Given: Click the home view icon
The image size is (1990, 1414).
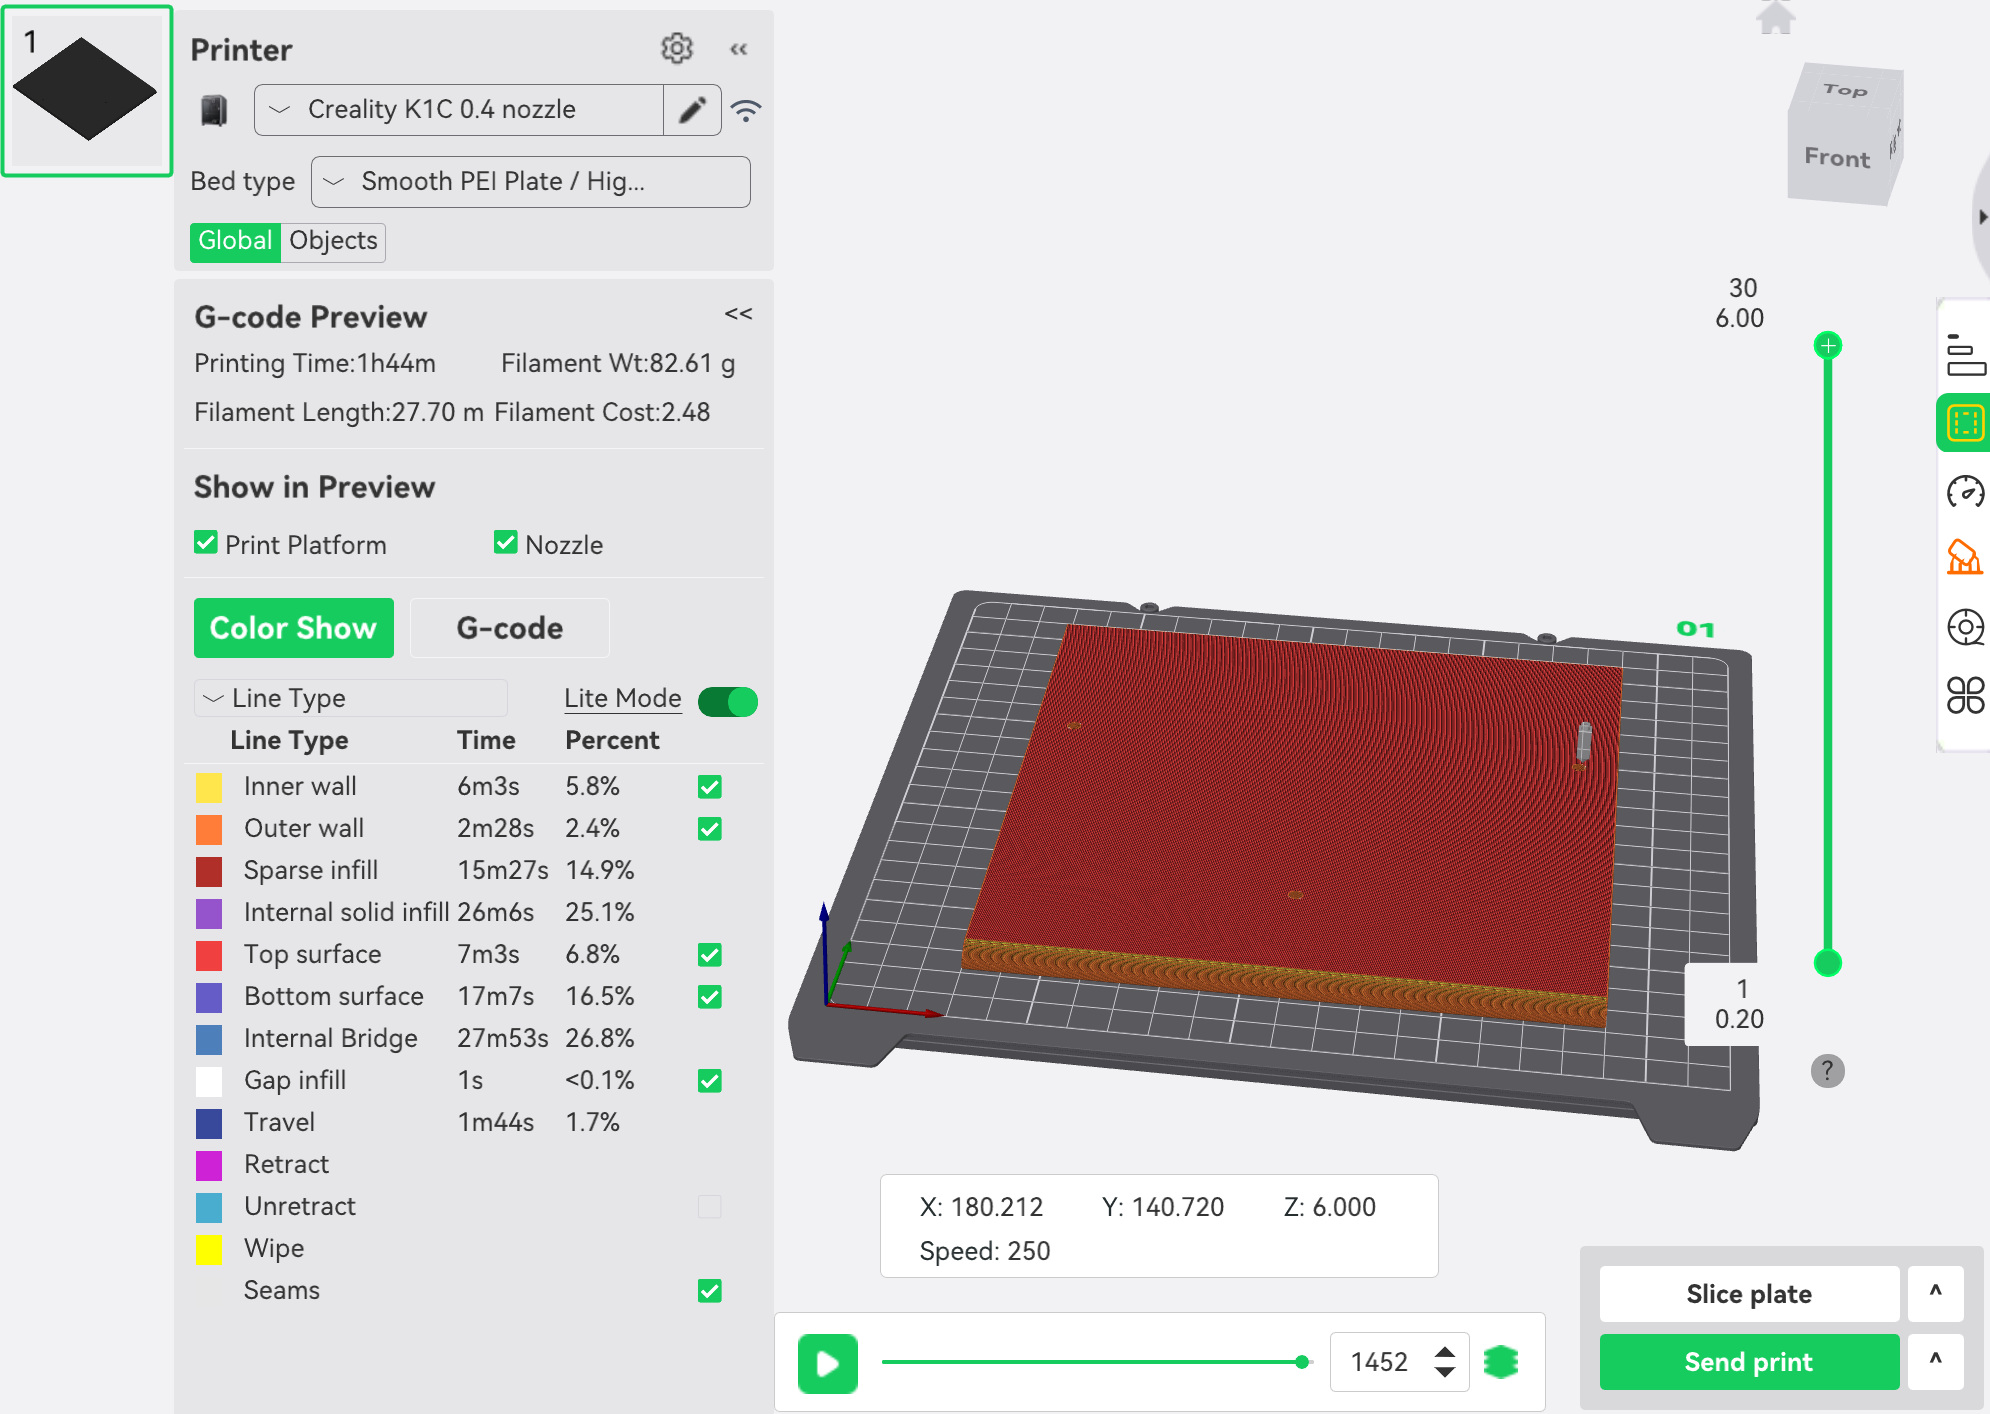Looking at the screenshot, I should pyautogui.click(x=1775, y=18).
